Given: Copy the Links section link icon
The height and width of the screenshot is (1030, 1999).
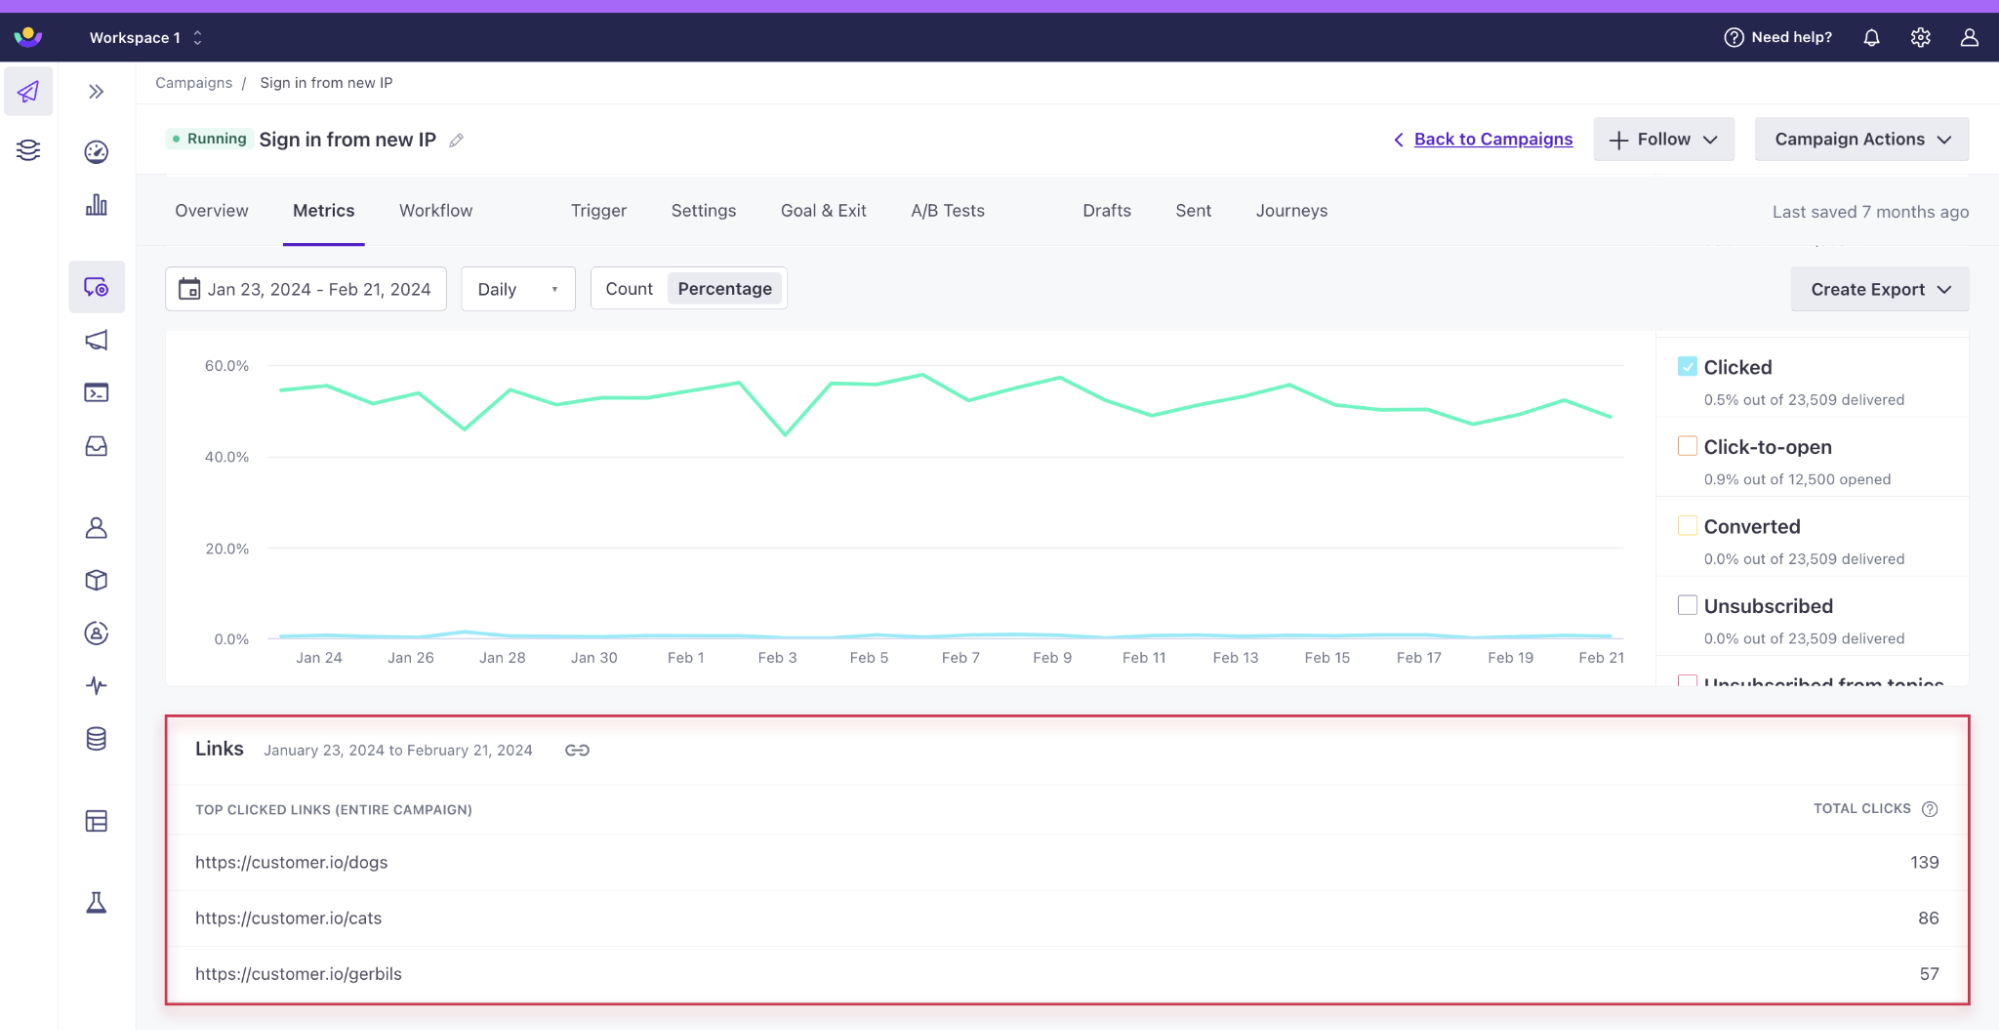Looking at the screenshot, I should pos(577,750).
